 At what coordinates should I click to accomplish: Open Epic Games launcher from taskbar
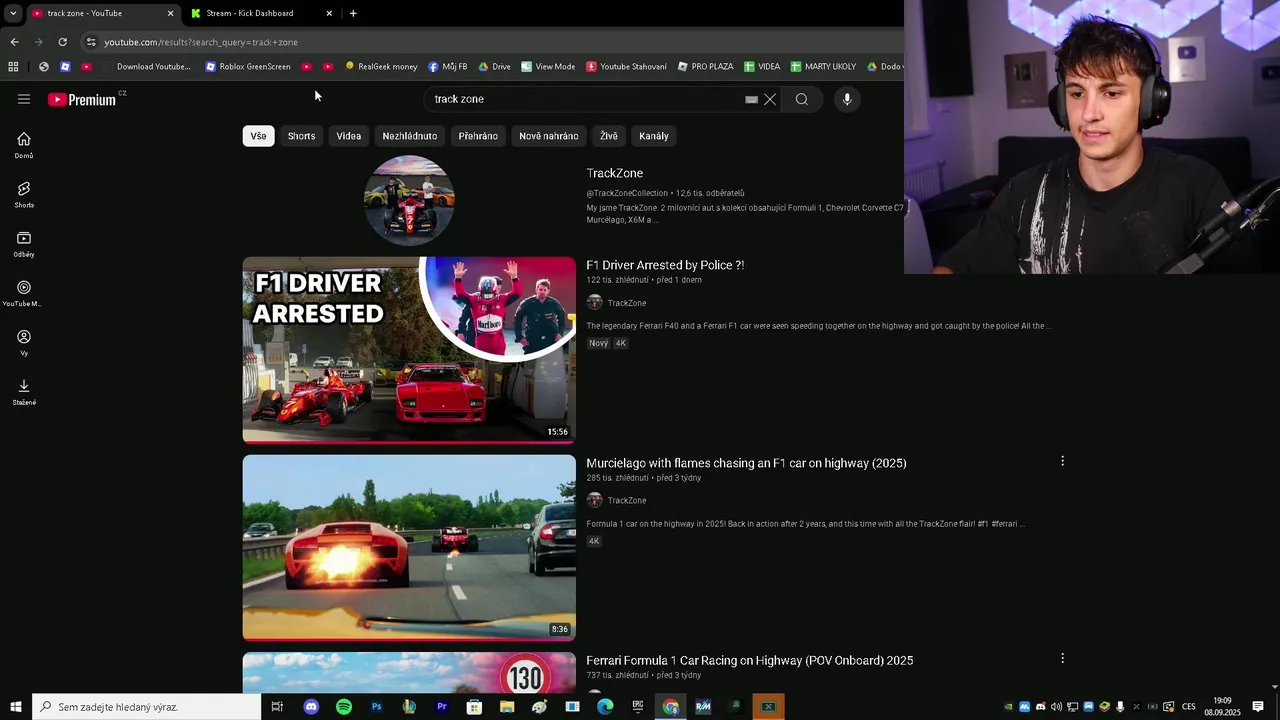tap(638, 706)
